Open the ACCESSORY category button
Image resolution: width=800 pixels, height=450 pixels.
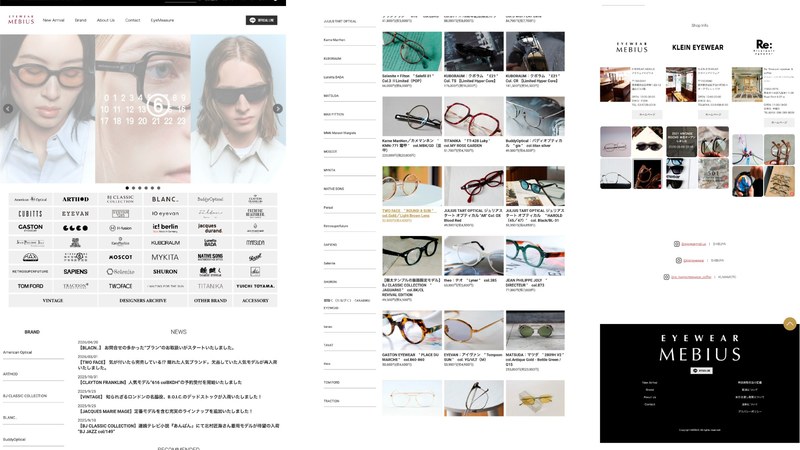tap(255, 301)
